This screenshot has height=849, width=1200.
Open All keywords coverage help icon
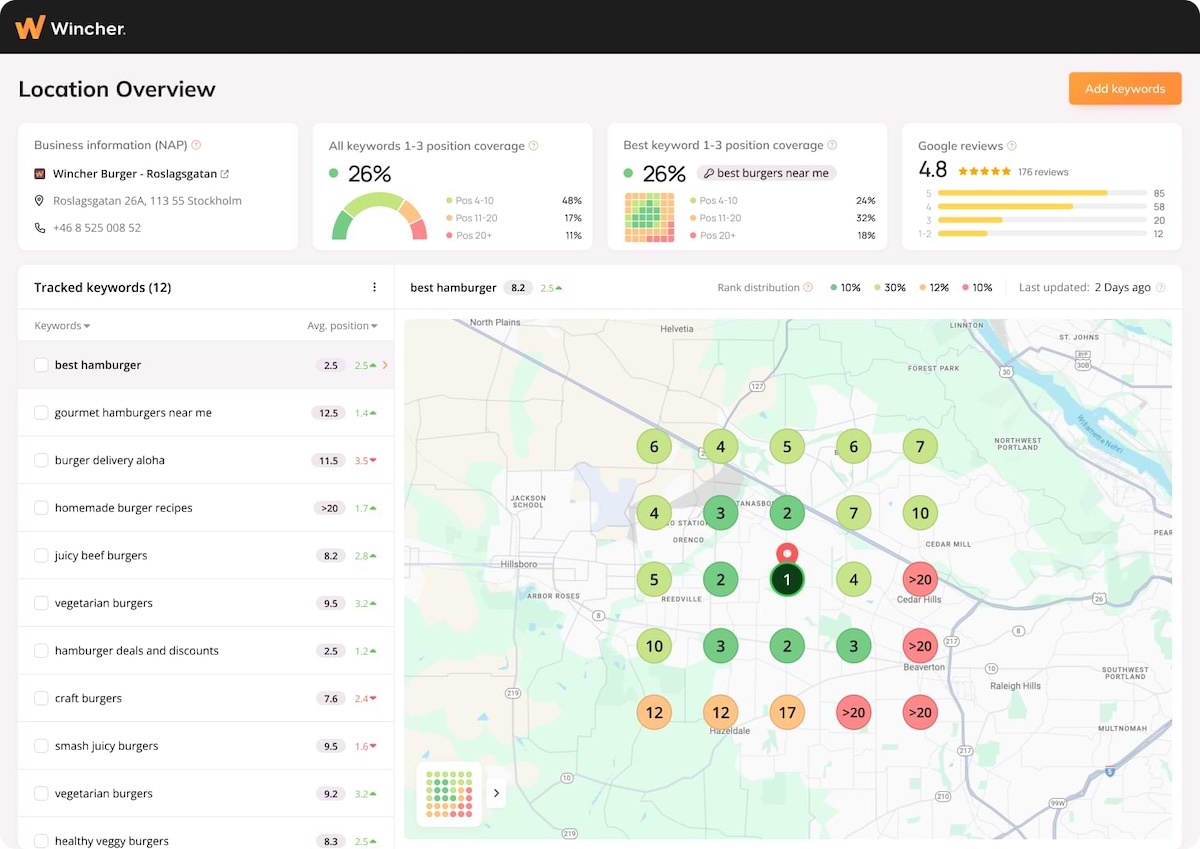(x=533, y=146)
